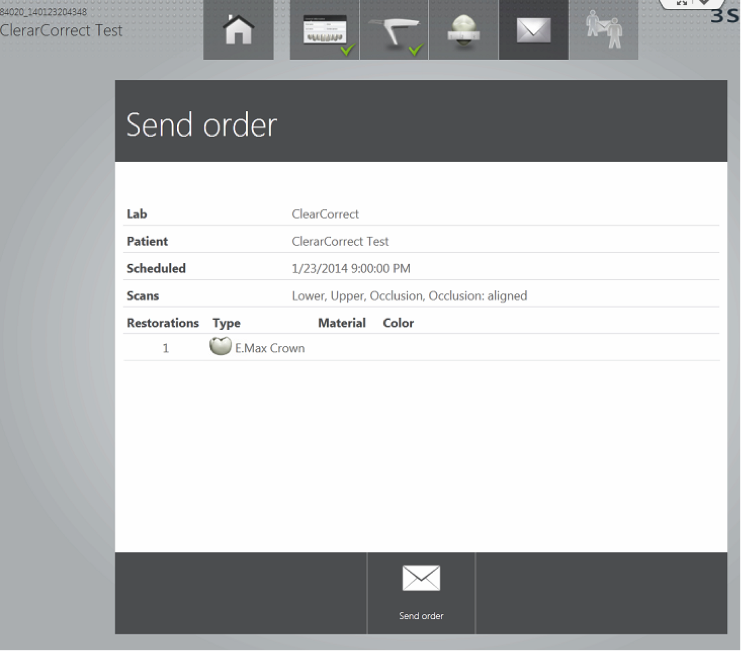Click the Material column header
741x651 pixels.
342,323
